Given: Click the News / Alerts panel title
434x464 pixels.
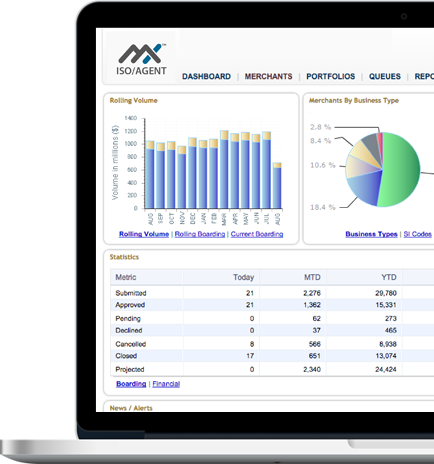Looking at the screenshot, I should [131, 408].
